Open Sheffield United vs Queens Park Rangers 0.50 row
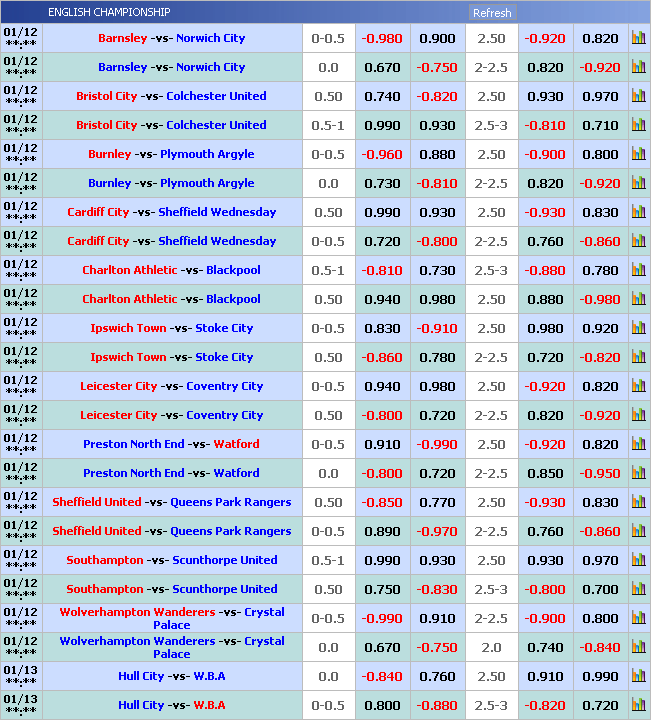 171,502
